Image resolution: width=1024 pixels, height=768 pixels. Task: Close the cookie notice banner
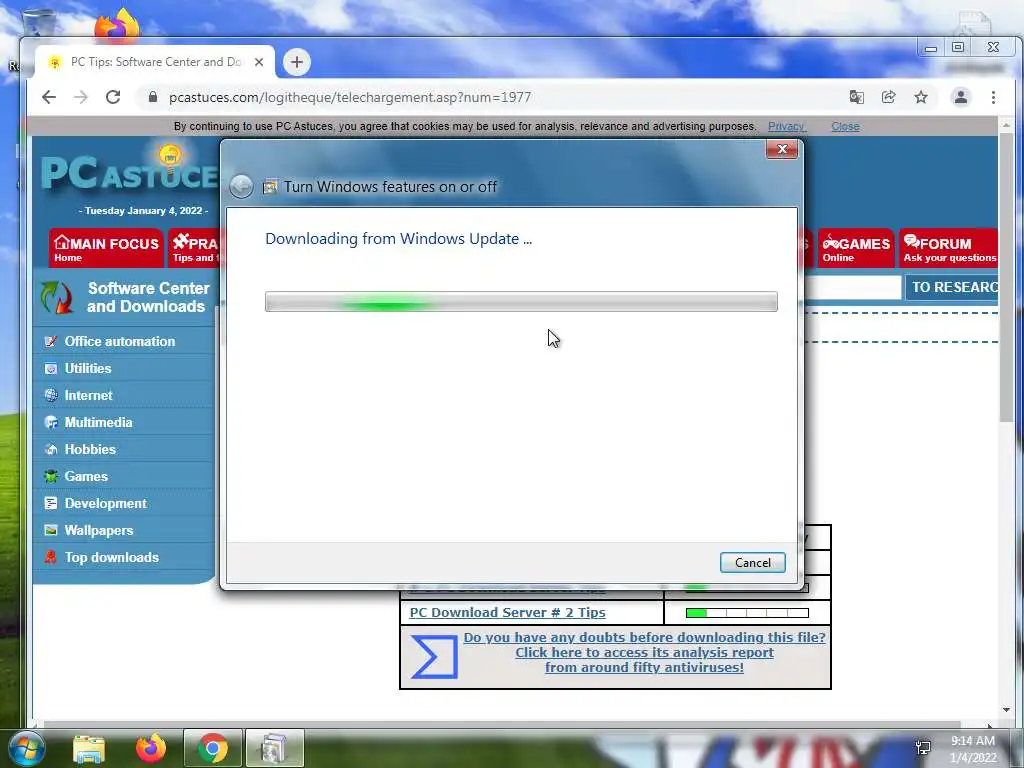click(845, 126)
